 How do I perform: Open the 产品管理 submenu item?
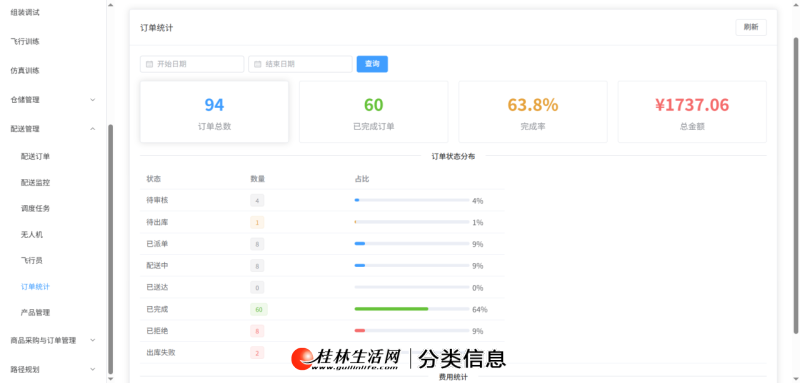[35, 313]
